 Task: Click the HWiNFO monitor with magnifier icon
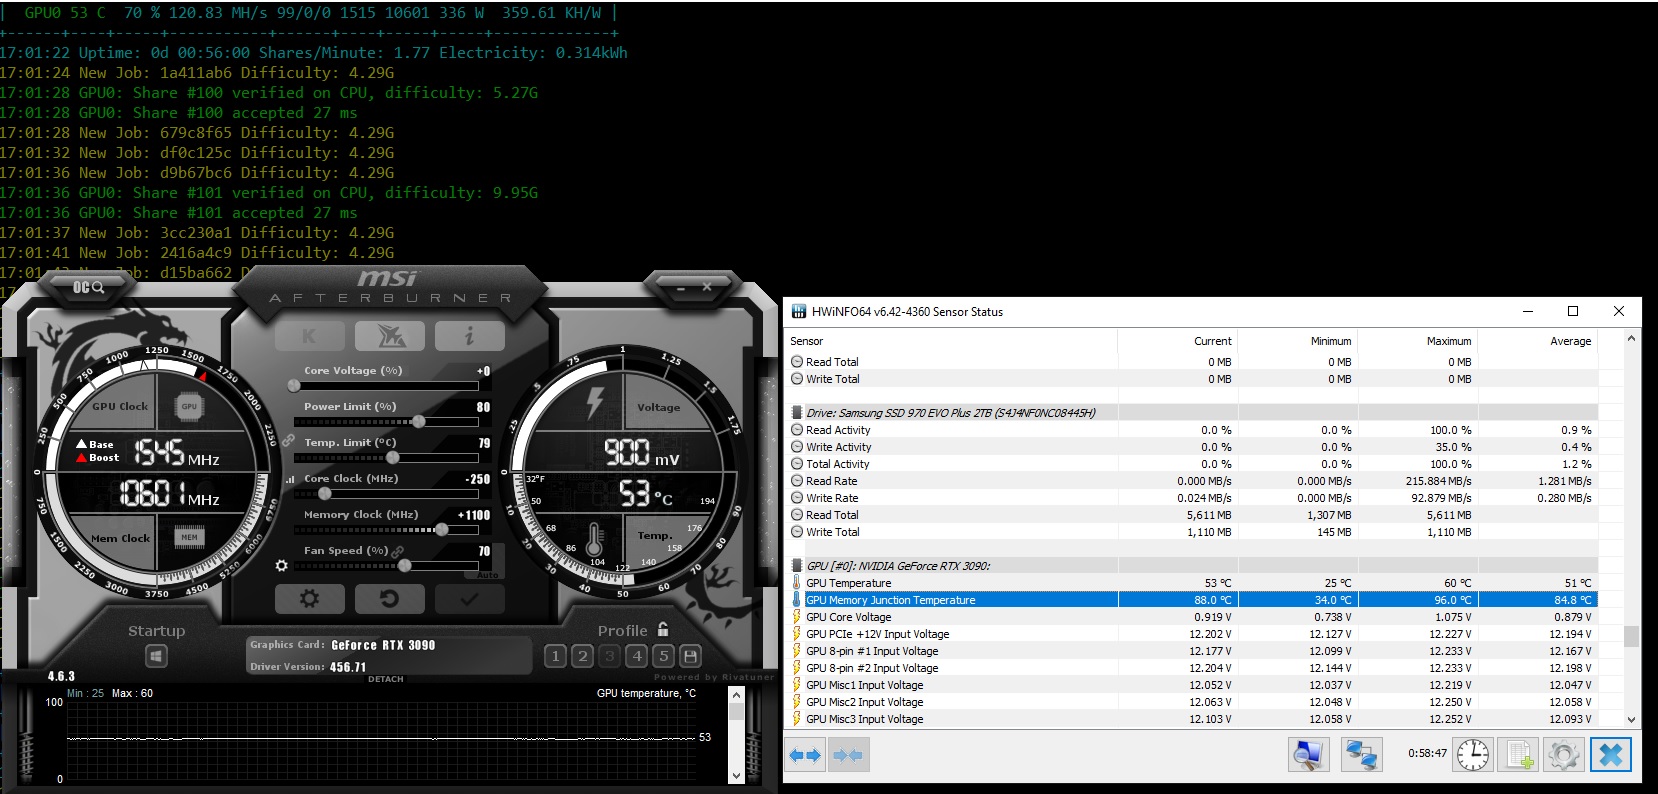(1307, 755)
